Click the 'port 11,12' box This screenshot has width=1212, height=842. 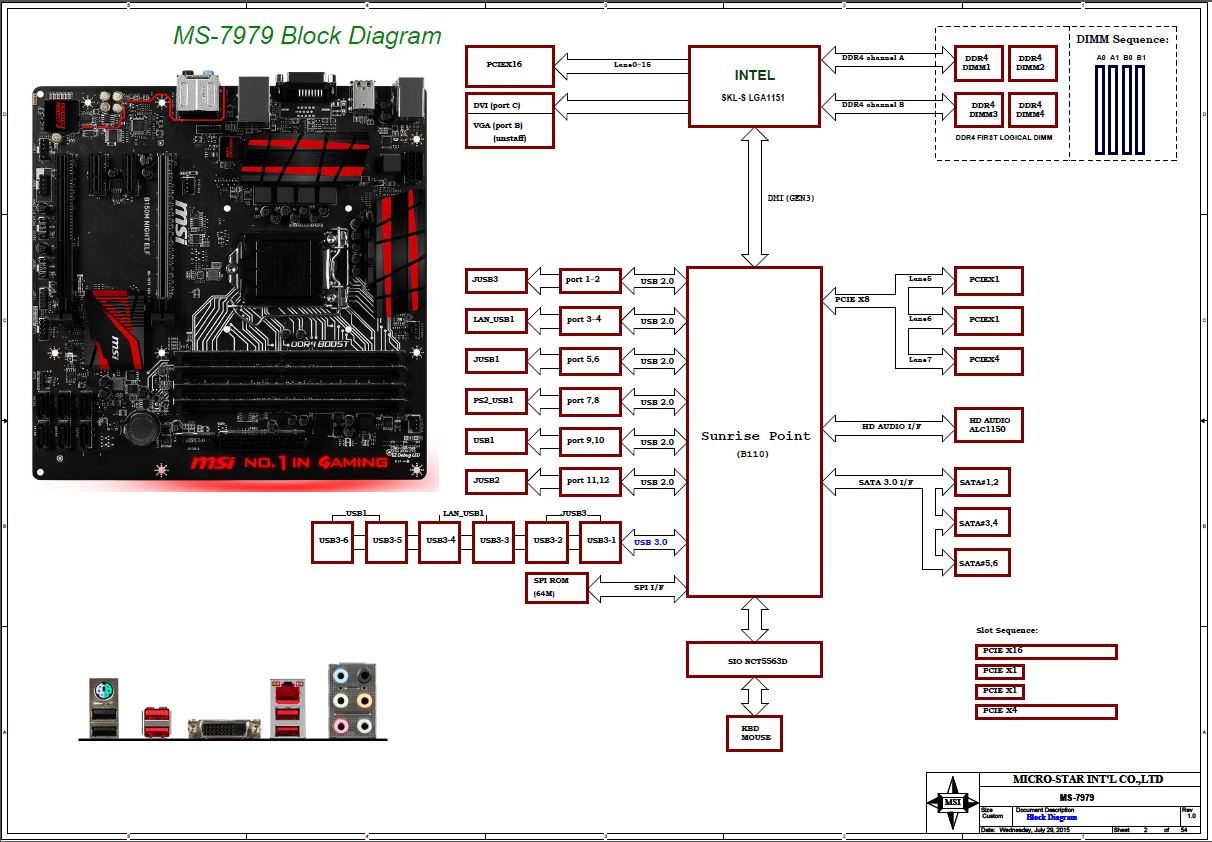tap(590, 481)
